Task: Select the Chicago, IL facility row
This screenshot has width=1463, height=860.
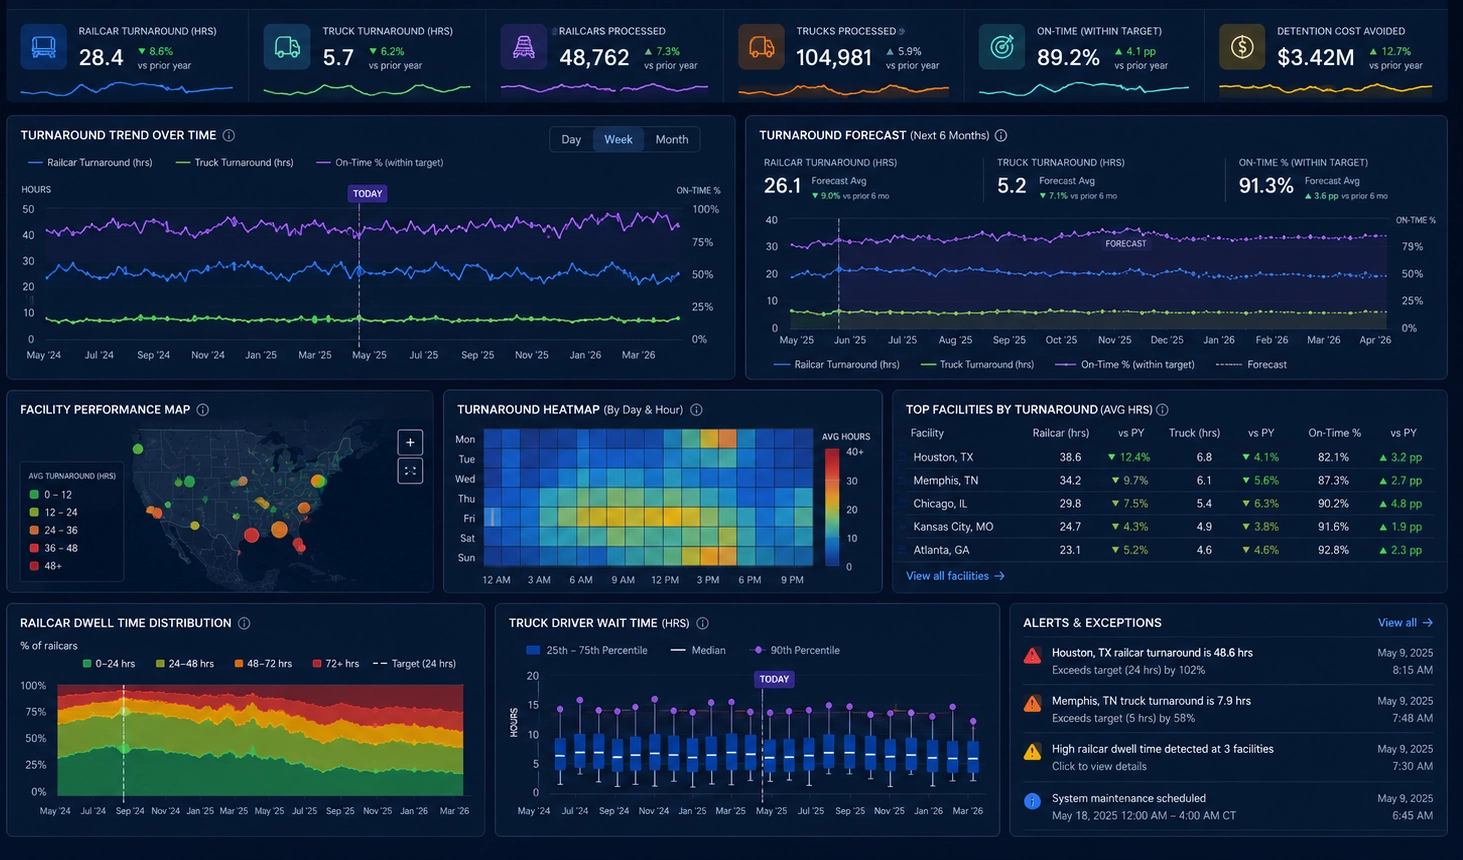Action: coord(1168,503)
